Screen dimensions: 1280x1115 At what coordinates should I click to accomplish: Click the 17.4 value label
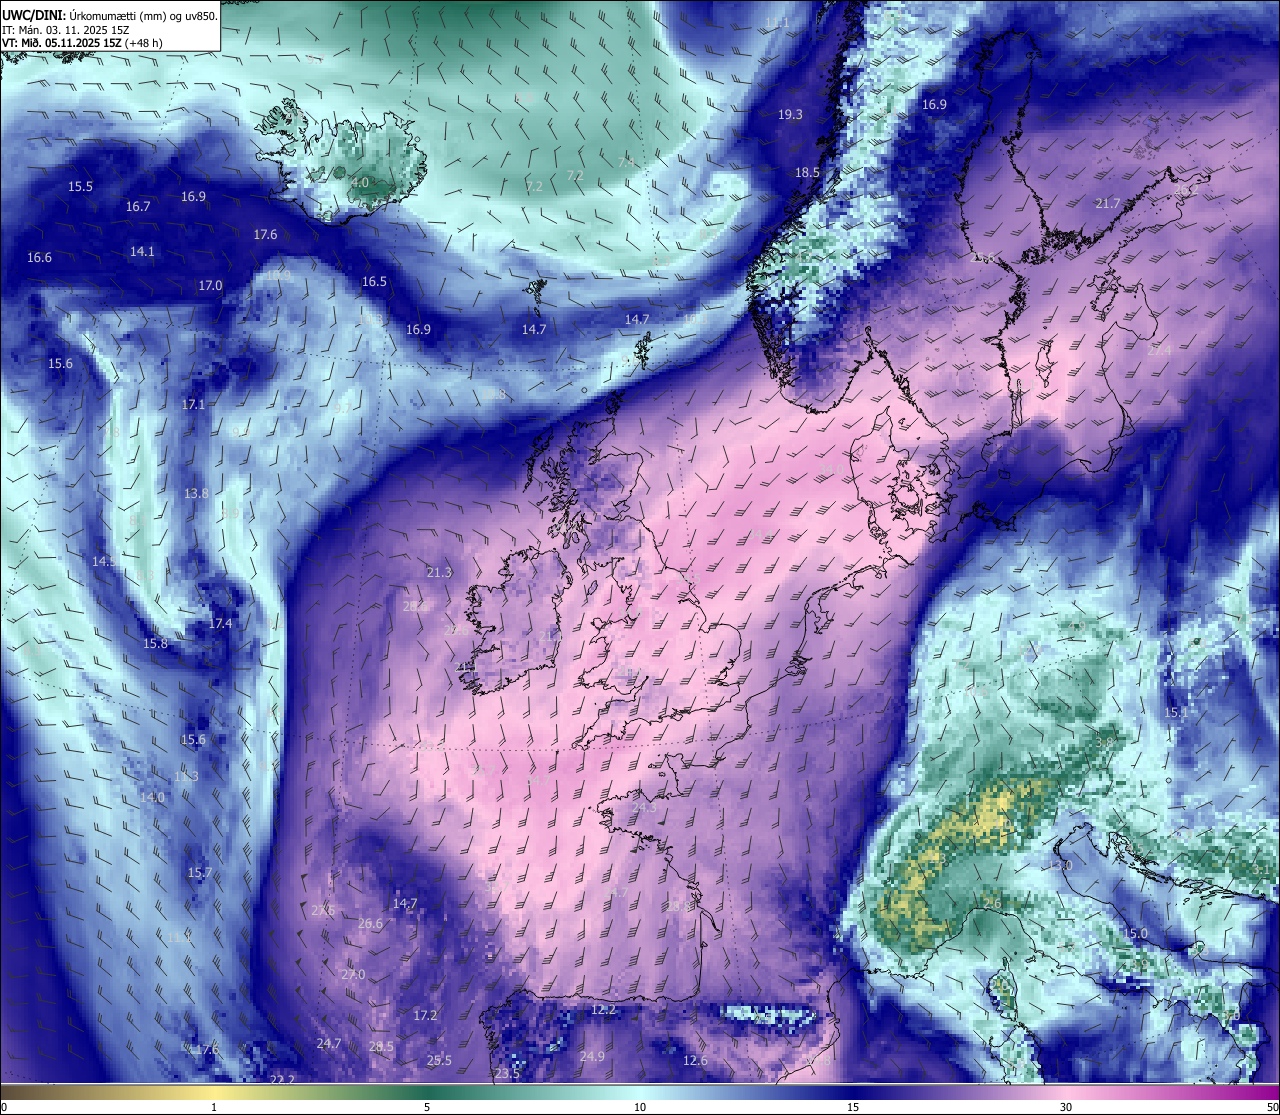pyautogui.click(x=220, y=624)
